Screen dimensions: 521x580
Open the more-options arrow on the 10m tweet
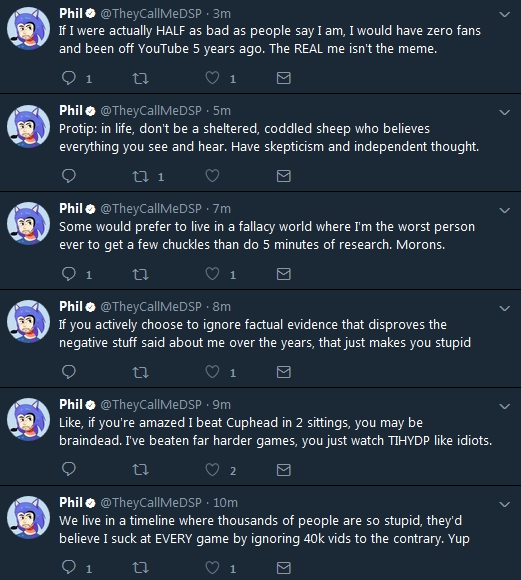coord(505,504)
